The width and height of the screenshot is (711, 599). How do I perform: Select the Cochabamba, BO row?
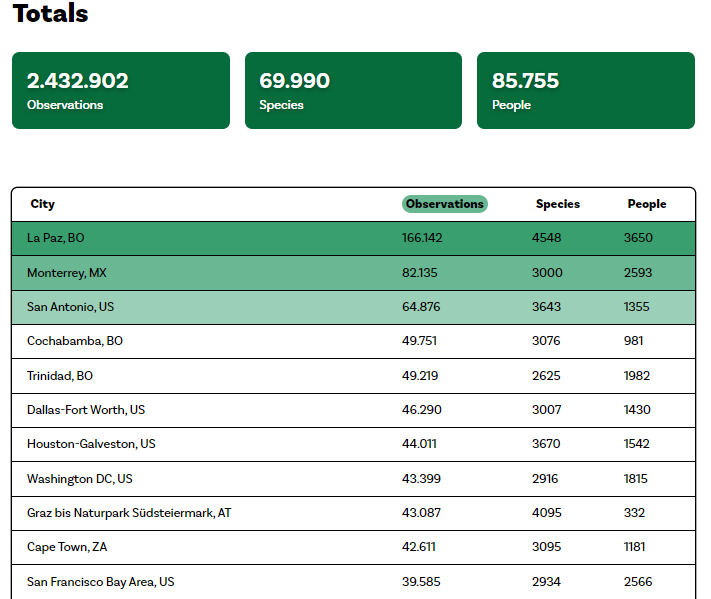[75, 341]
